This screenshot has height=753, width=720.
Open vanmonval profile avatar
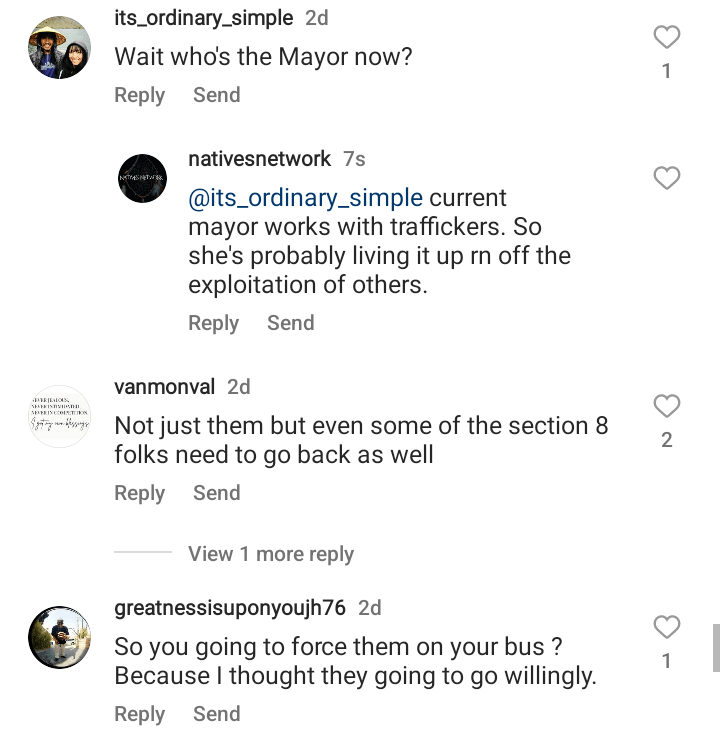[x=59, y=416]
